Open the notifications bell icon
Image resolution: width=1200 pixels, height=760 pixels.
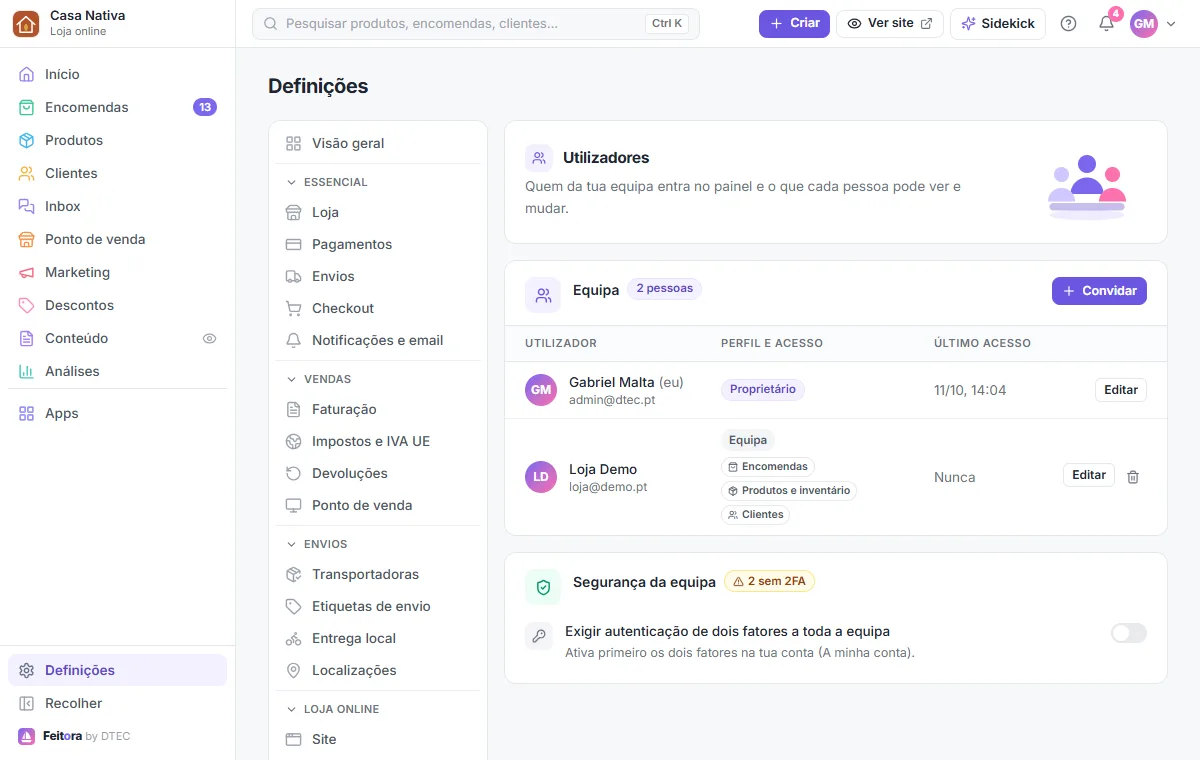pos(1106,23)
